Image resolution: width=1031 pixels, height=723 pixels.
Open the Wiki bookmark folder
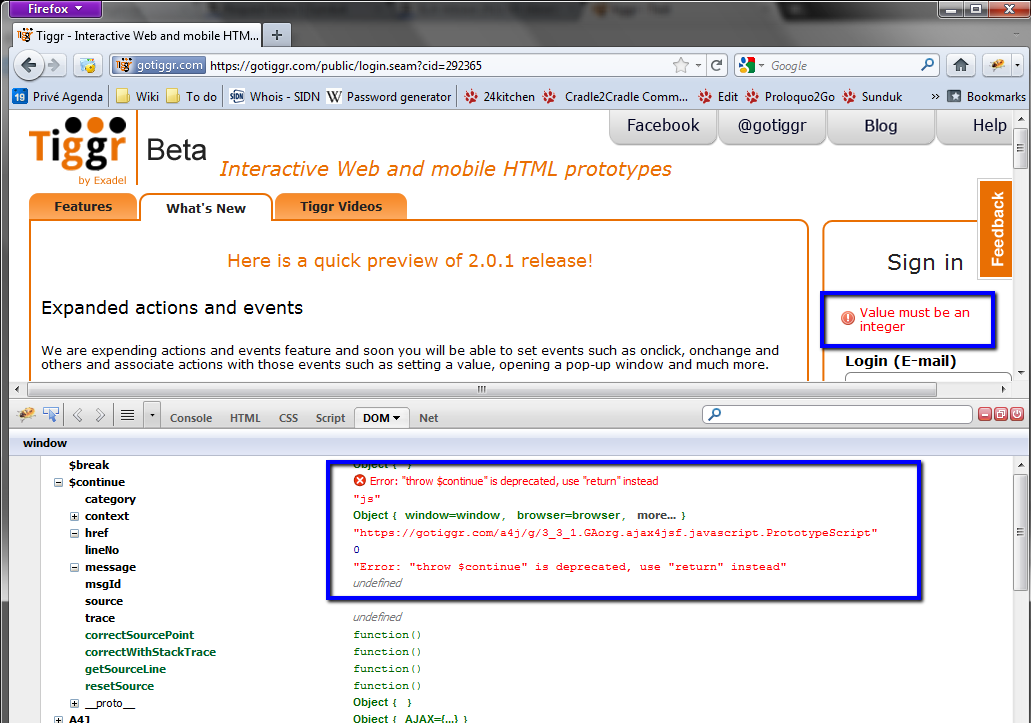click(137, 97)
